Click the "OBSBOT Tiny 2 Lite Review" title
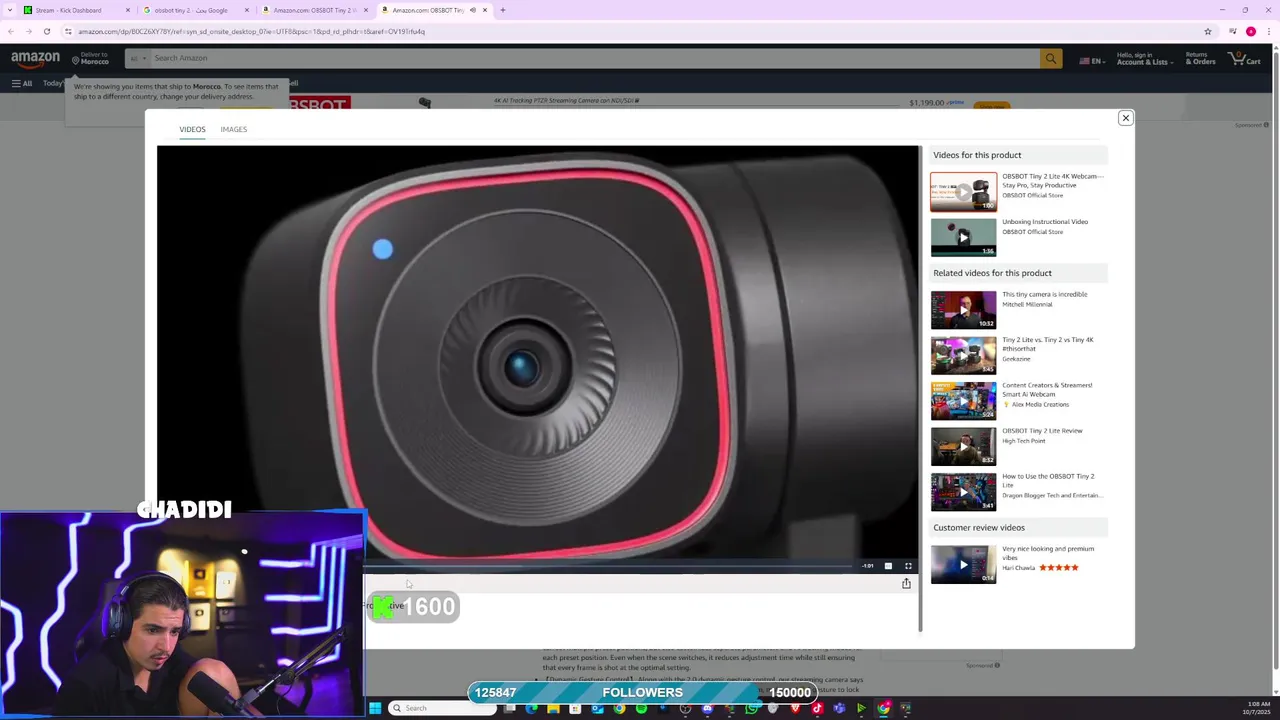 point(1042,431)
